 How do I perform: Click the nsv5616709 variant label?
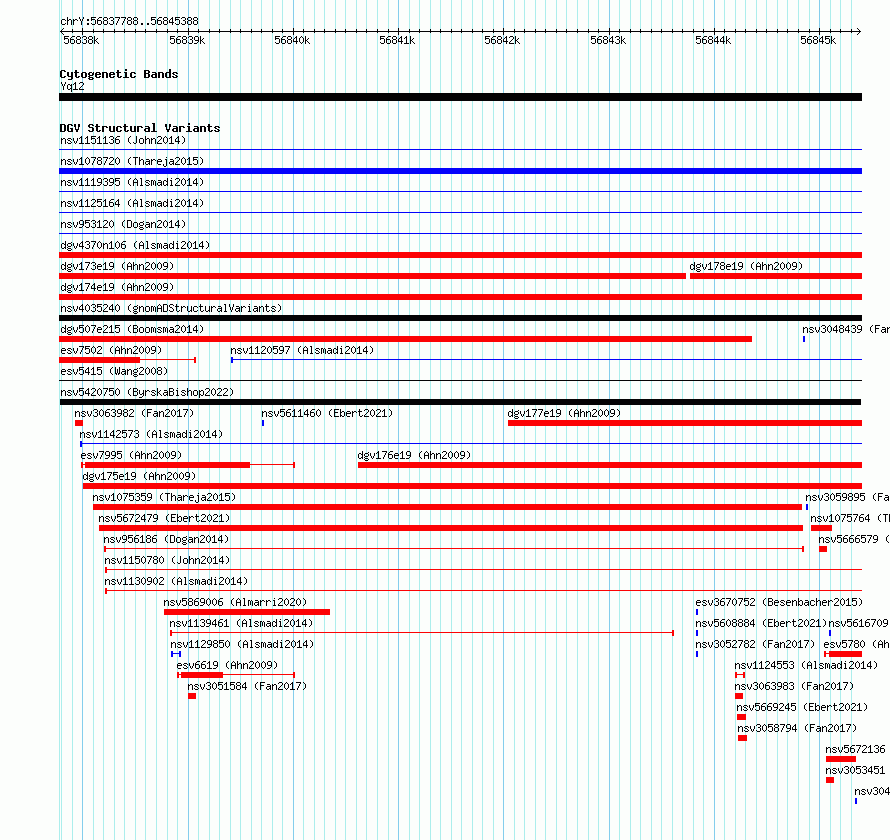coord(858,623)
